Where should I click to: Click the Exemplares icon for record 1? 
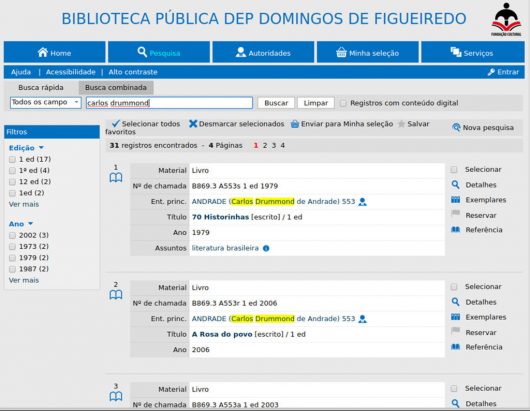coord(456,200)
